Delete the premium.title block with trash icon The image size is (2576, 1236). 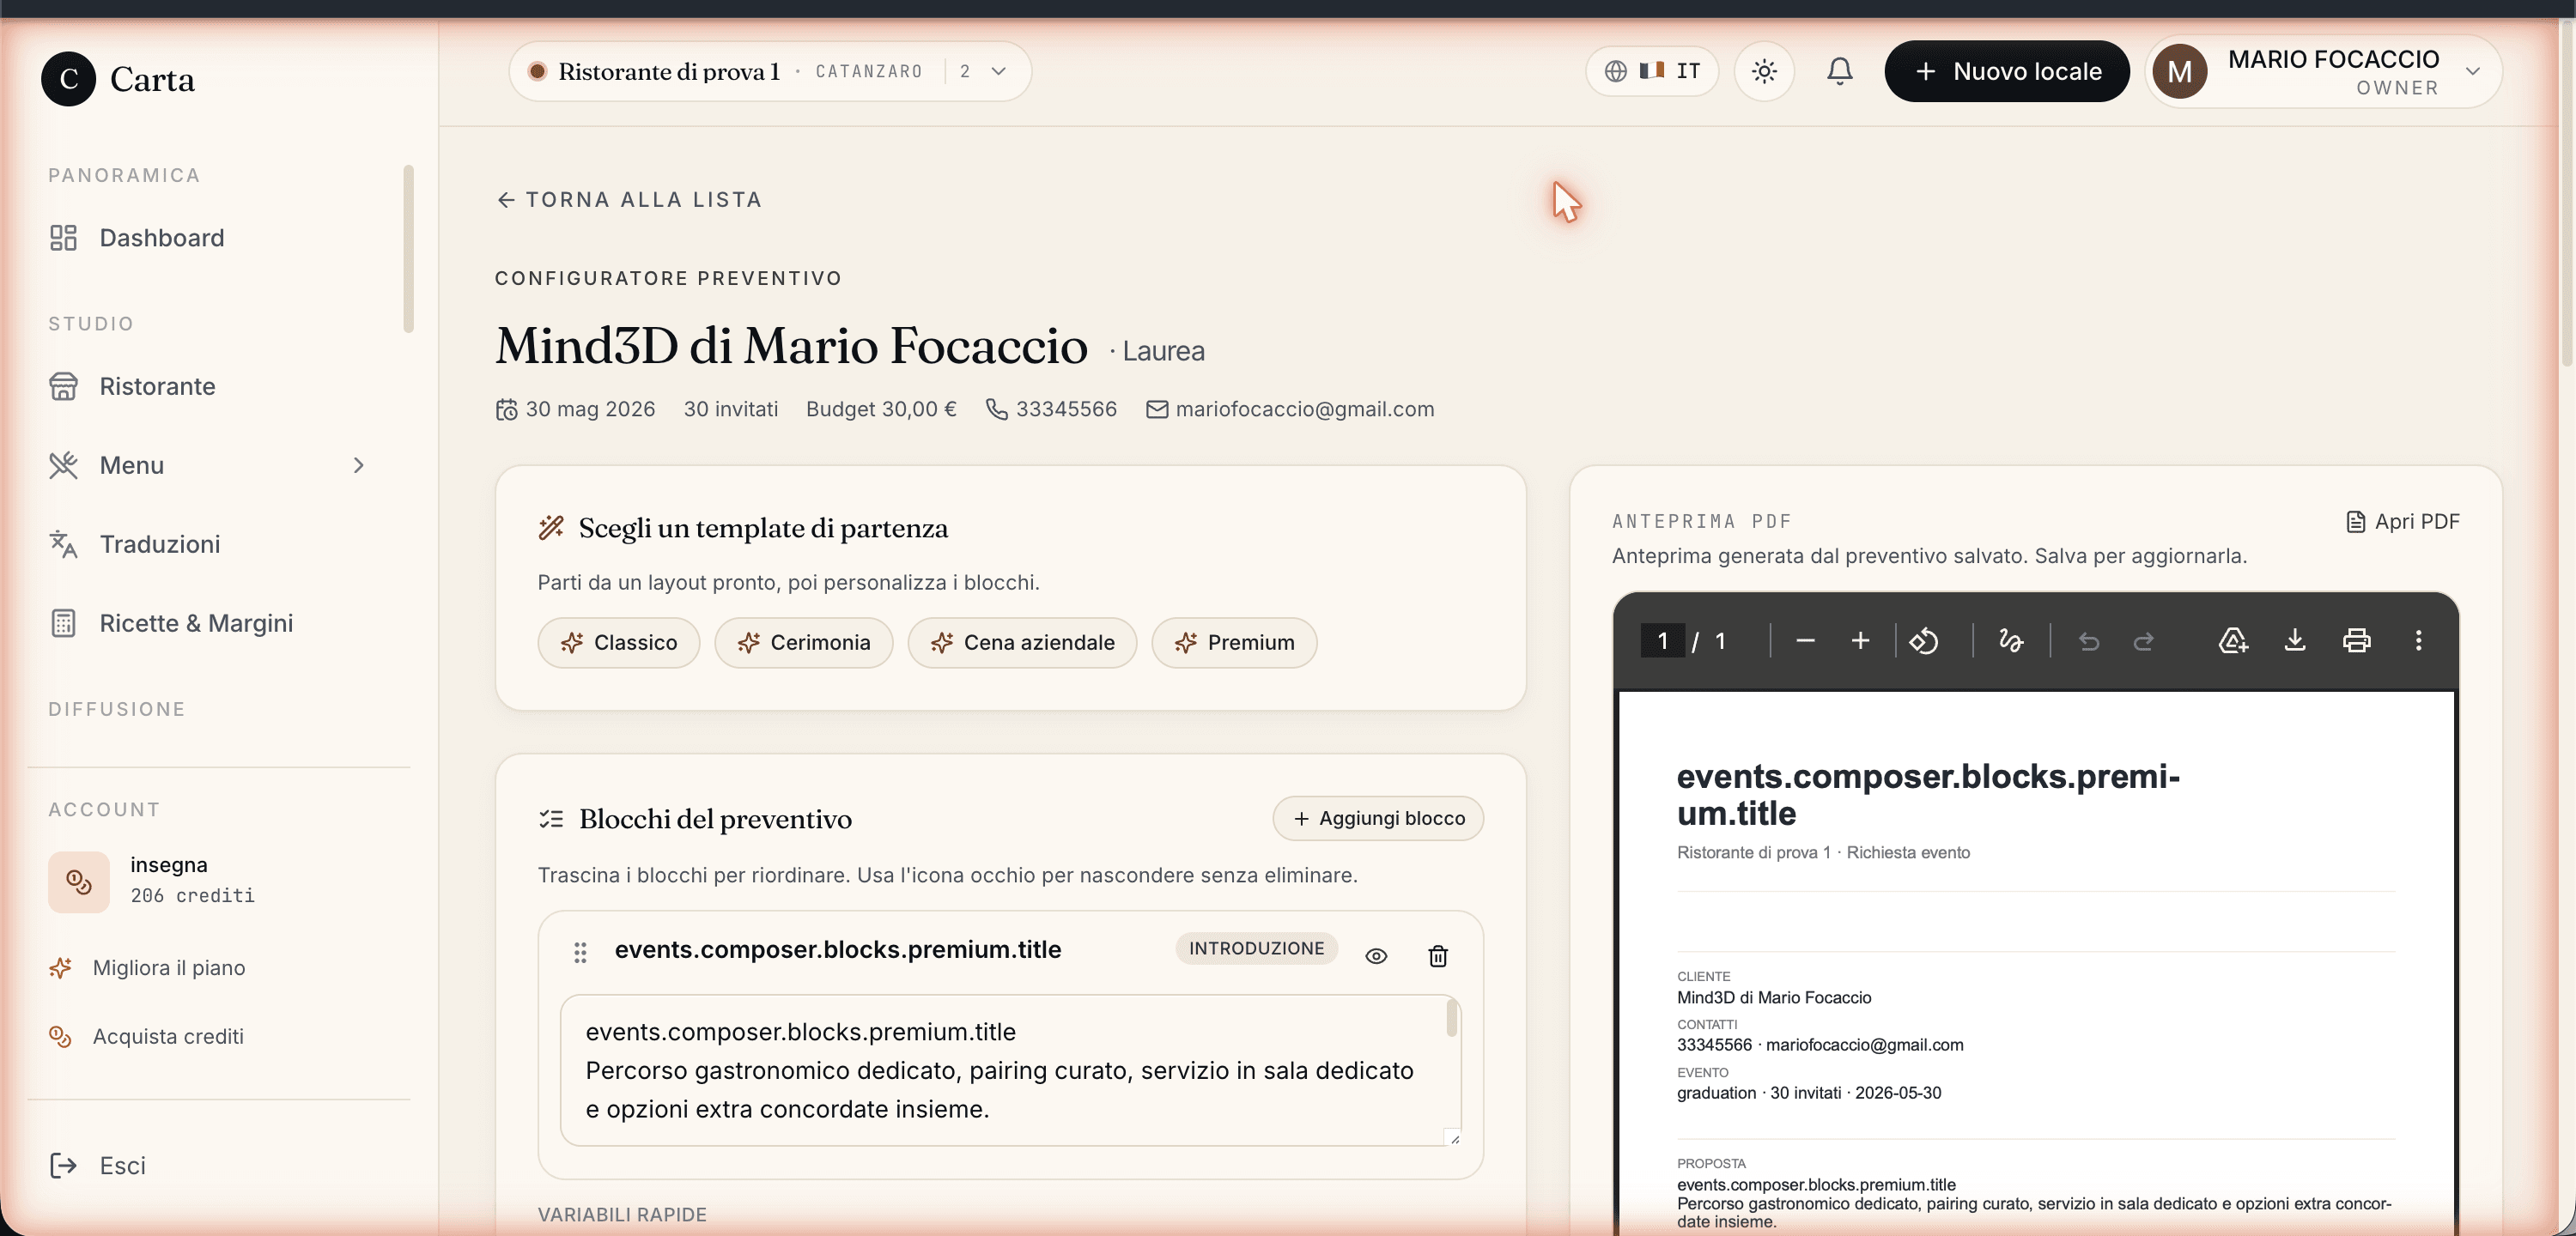(x=1438, y=956)
